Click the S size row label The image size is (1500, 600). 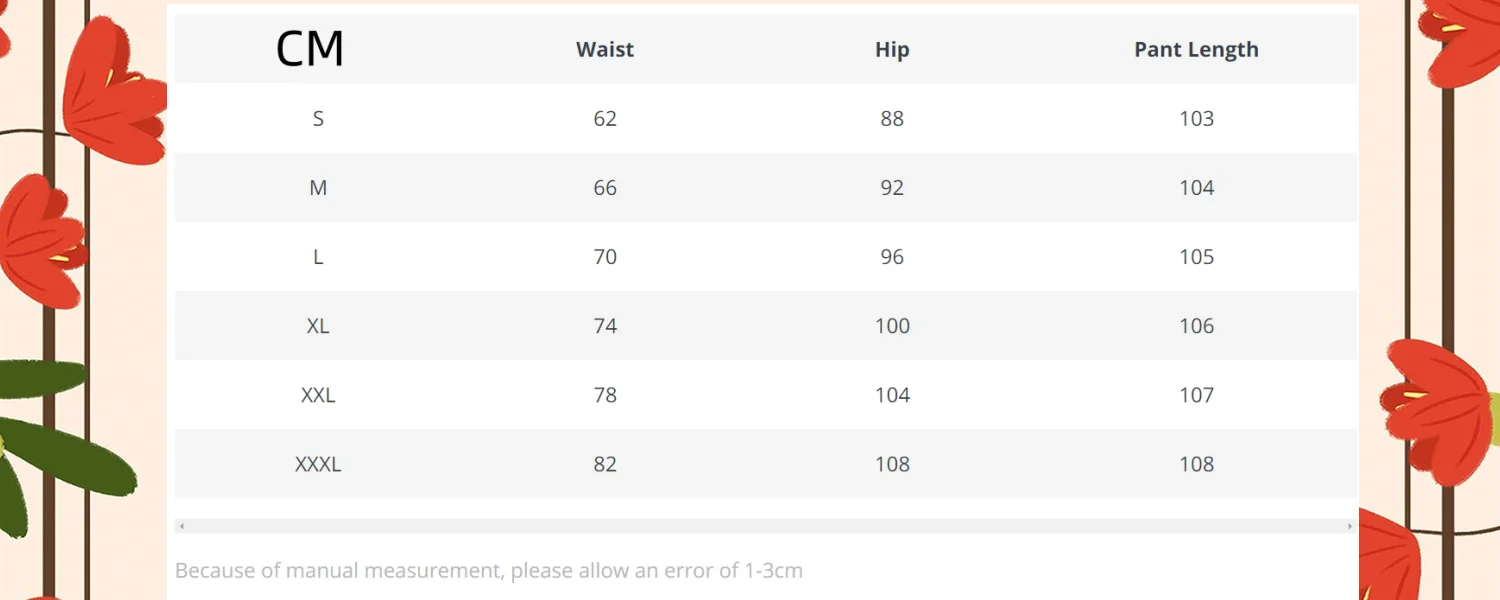click(318, 119)
